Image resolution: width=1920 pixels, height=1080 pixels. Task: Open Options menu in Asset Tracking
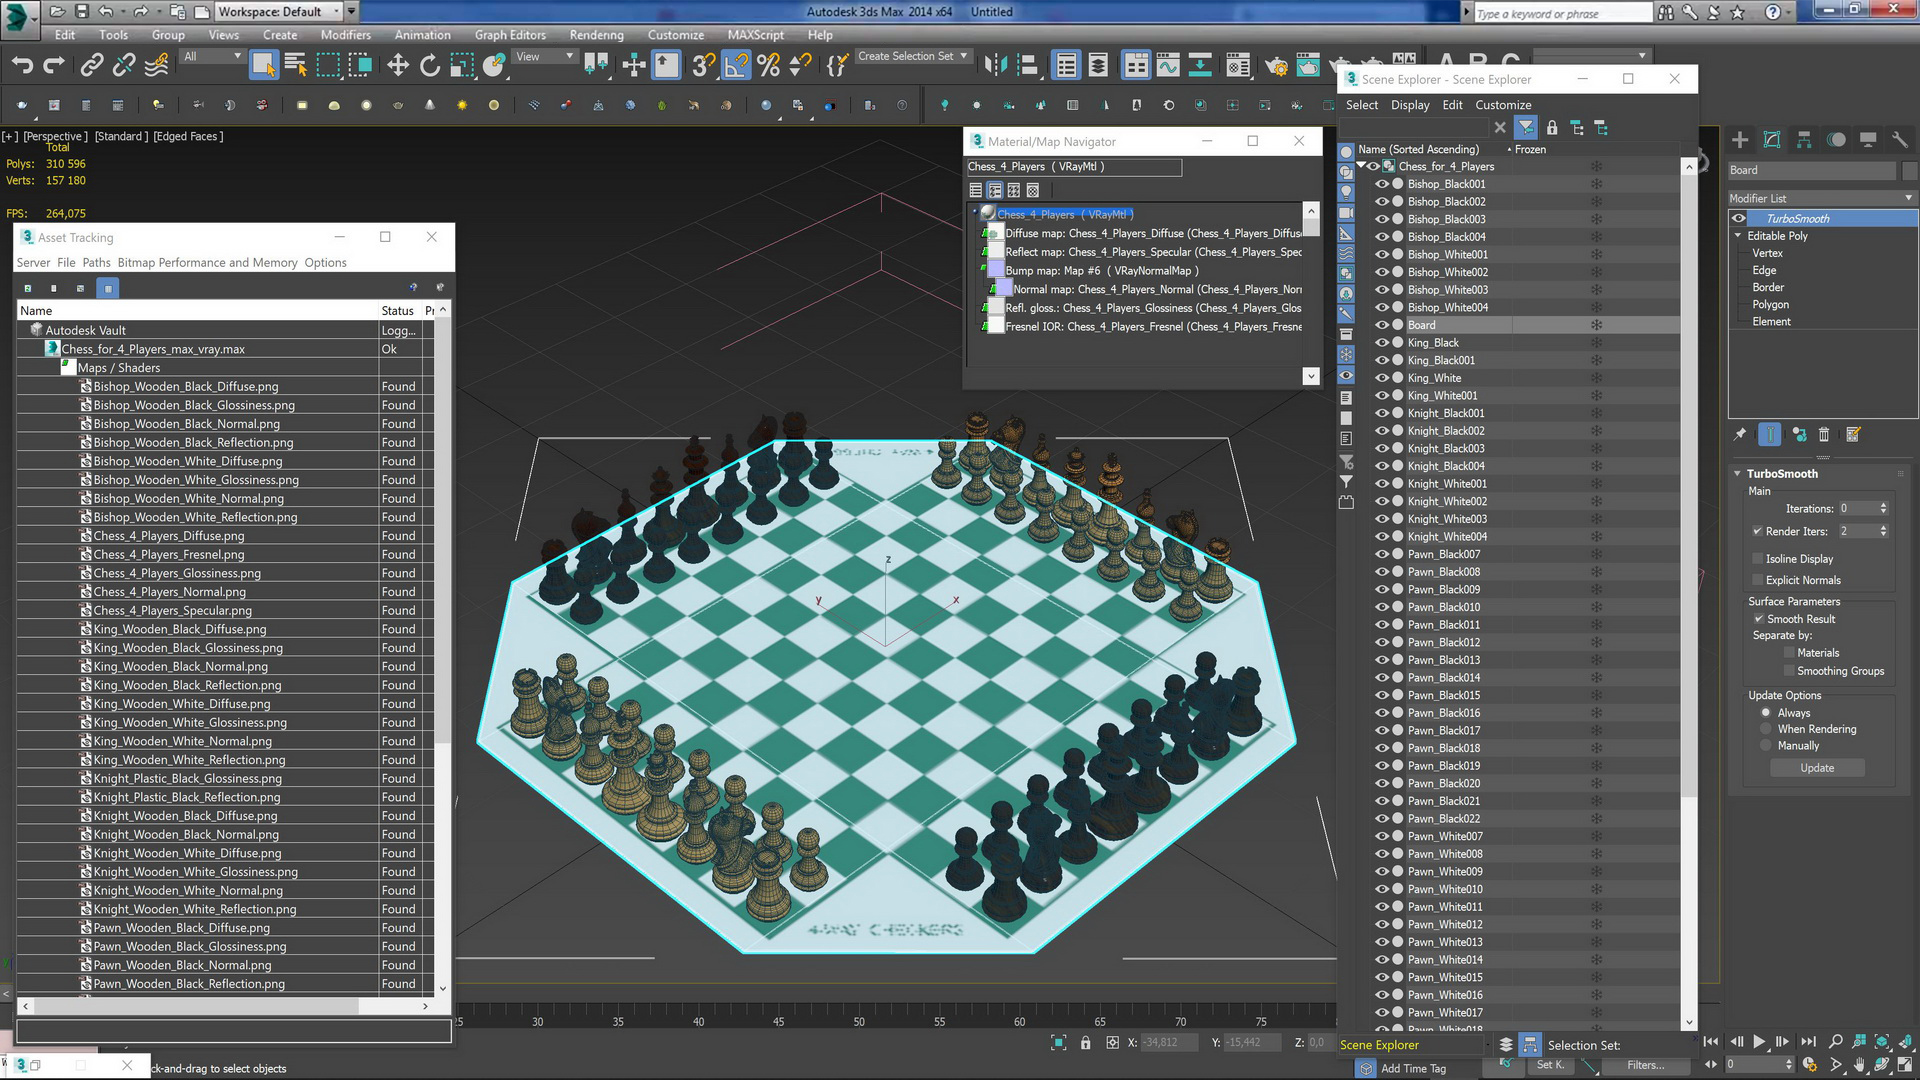coord(325,263)
